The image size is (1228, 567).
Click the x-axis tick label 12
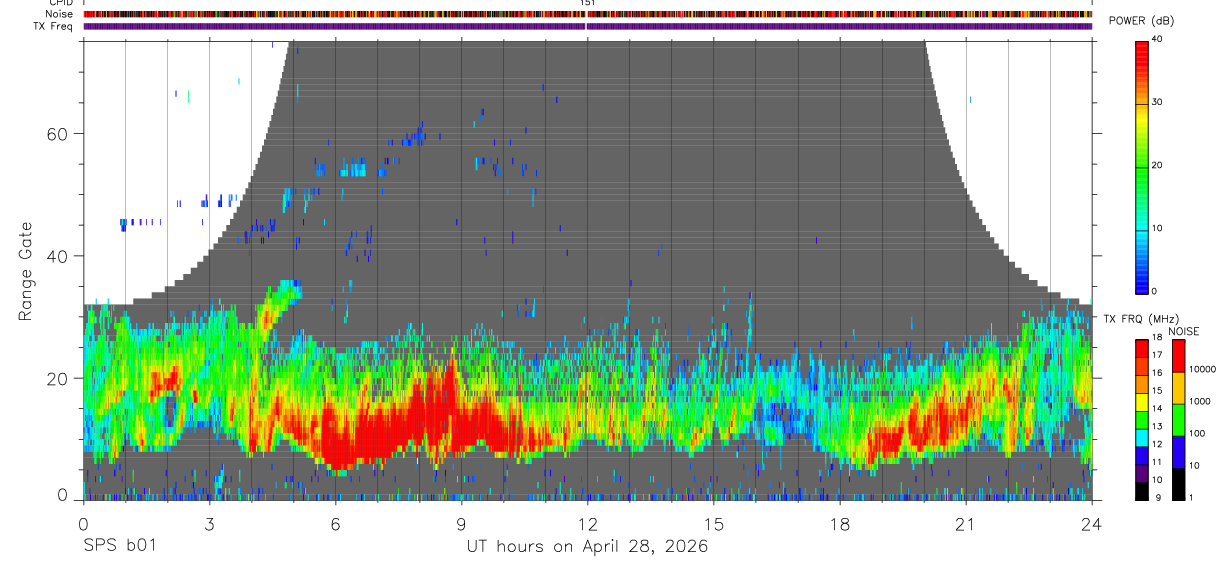(x=587, y=523)
